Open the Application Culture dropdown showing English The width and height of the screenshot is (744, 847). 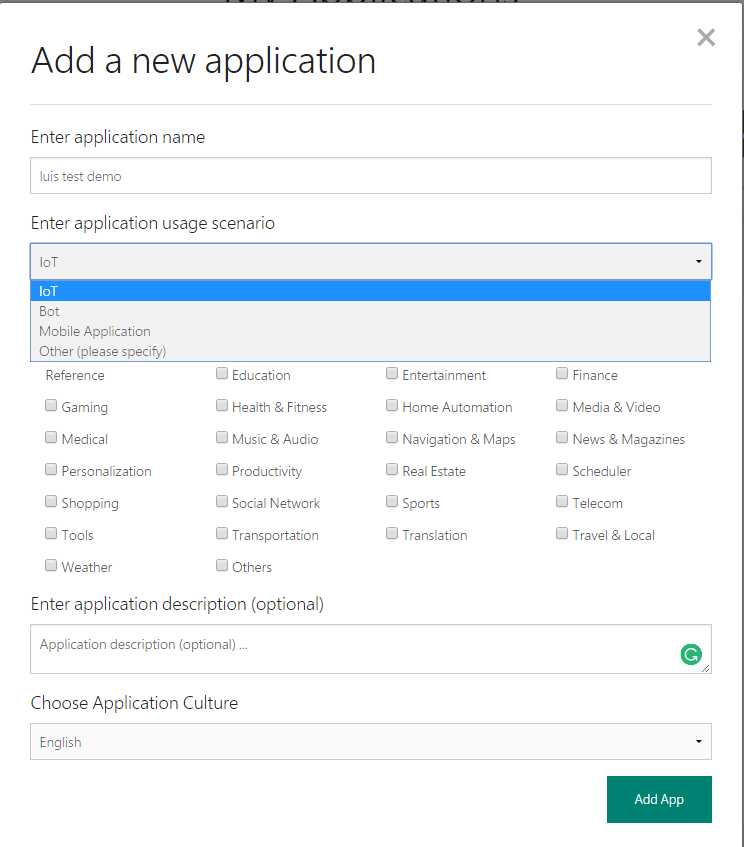(371, 742)
